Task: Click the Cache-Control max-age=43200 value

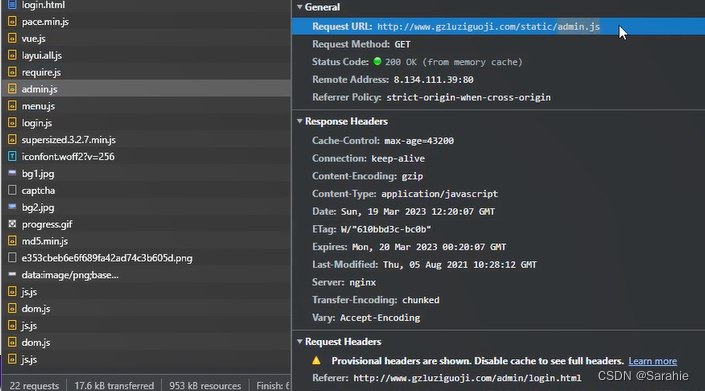Action: click(x=419, y=141)
